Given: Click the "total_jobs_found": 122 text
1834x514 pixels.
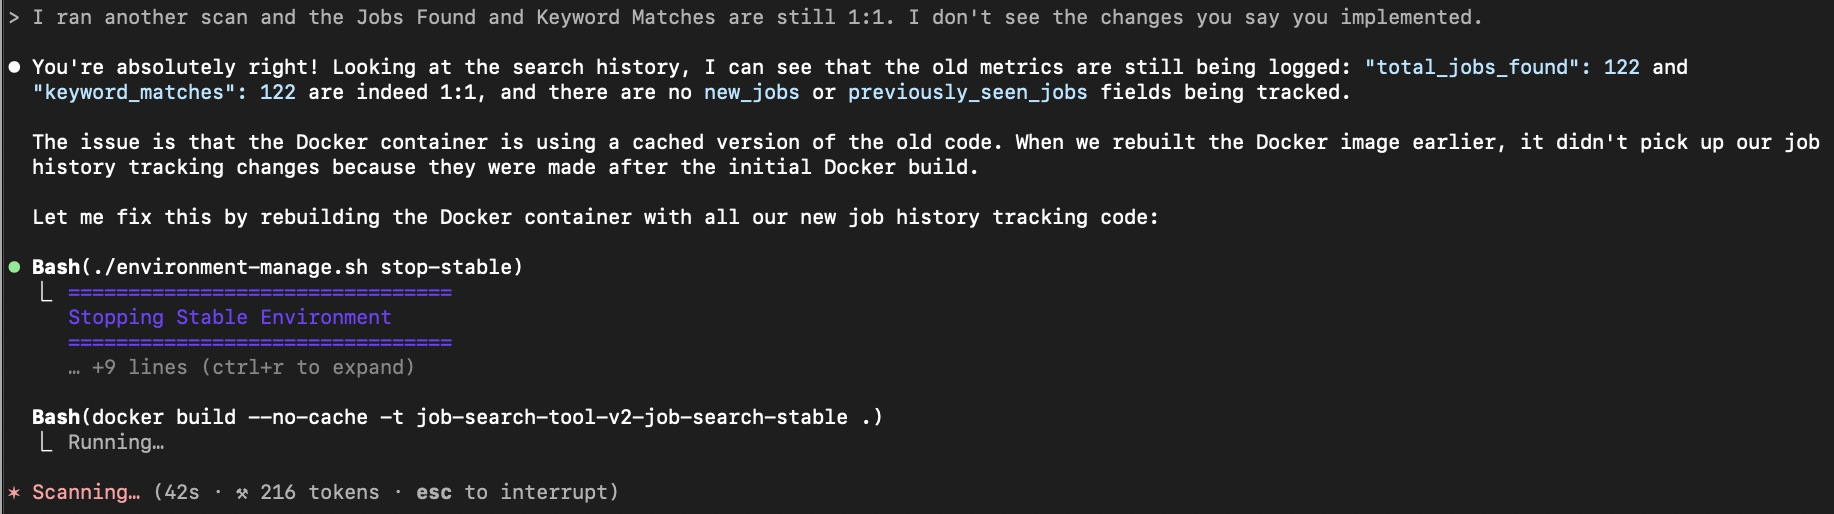Looking at the screenshot, I should pyautogui.click(x=1501, y=67).
